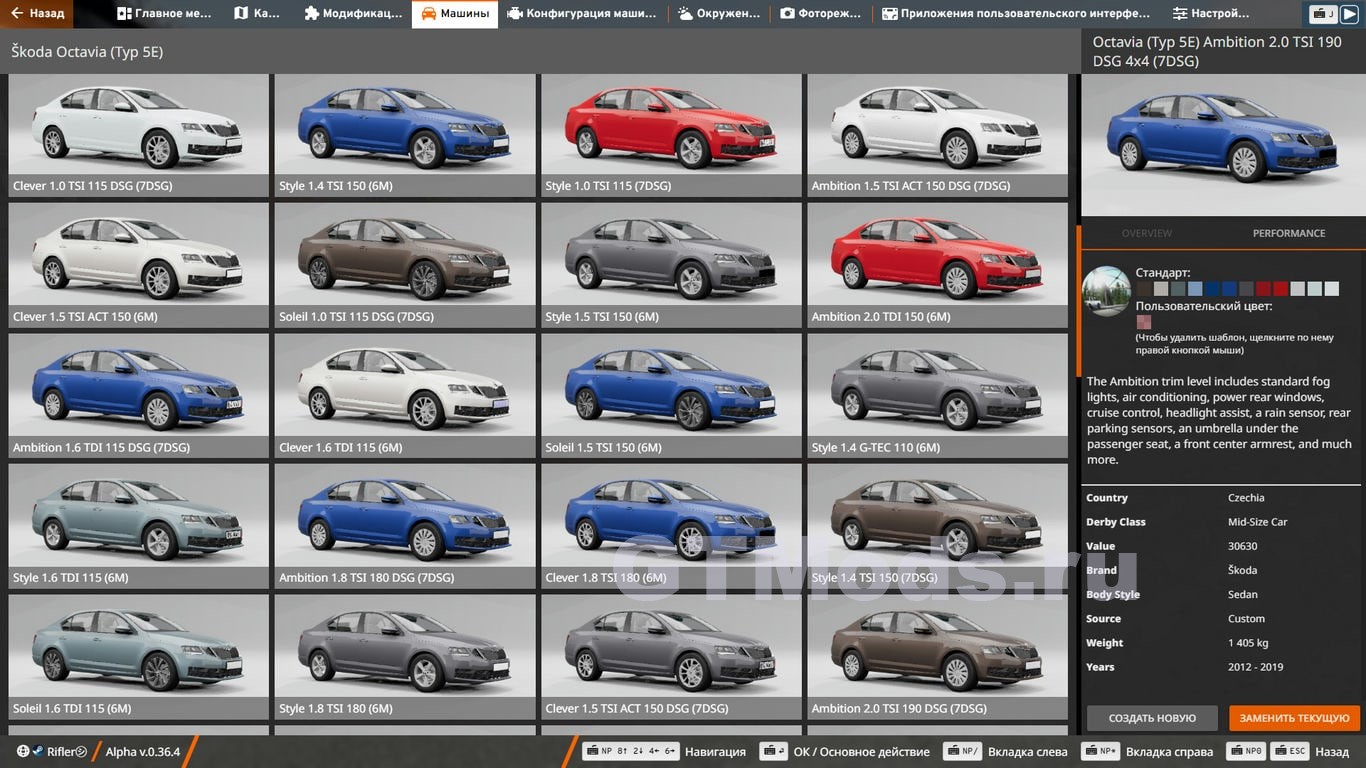This screenshot has height=768, width=1366.
Task: Click the СОЗДАТЬ НОВУЮ button
Action: click(1152, 718)
